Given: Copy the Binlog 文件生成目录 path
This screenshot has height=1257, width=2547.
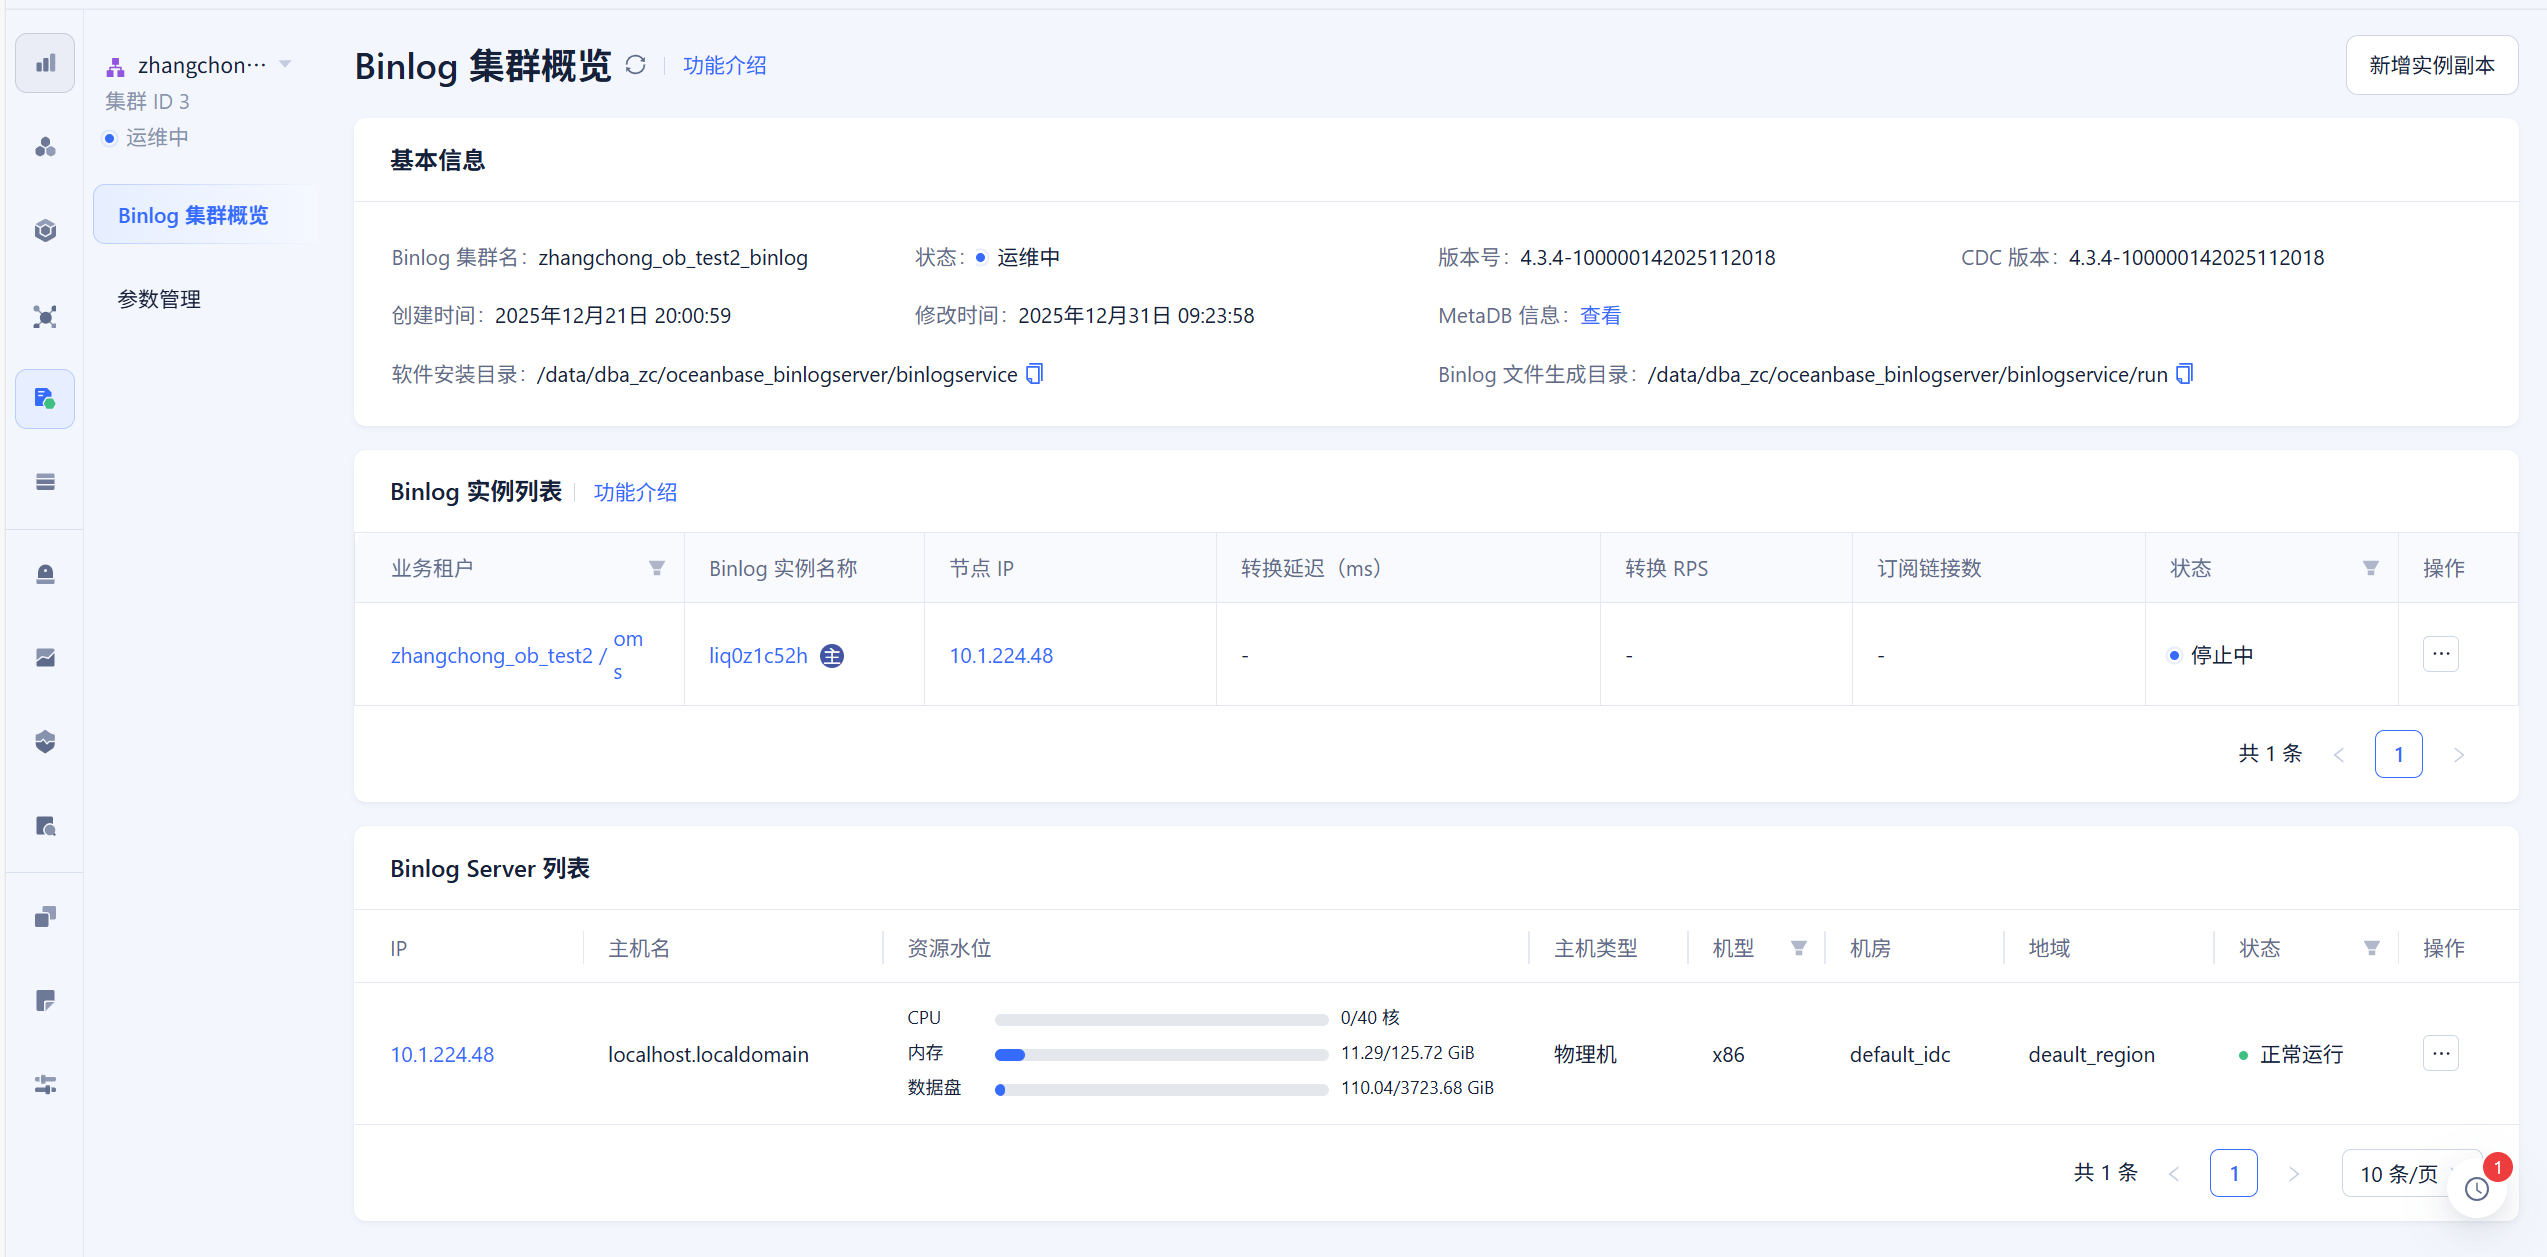Looking at the screenshot, I should pyautogui.click(x=2185, y=374).
